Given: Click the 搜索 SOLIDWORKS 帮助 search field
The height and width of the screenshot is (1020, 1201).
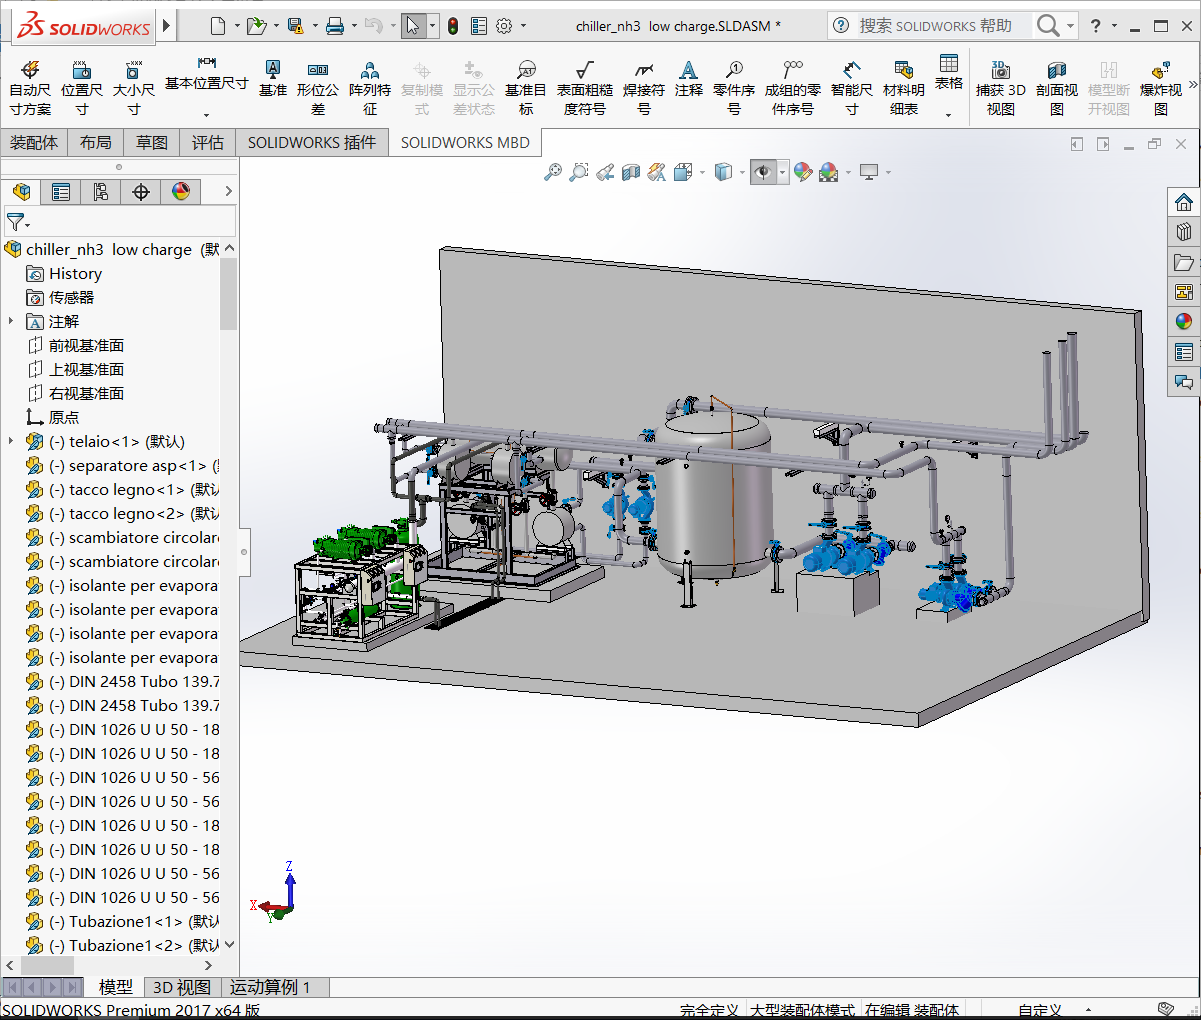Looking at the screenshot, I should pos(935,26).
